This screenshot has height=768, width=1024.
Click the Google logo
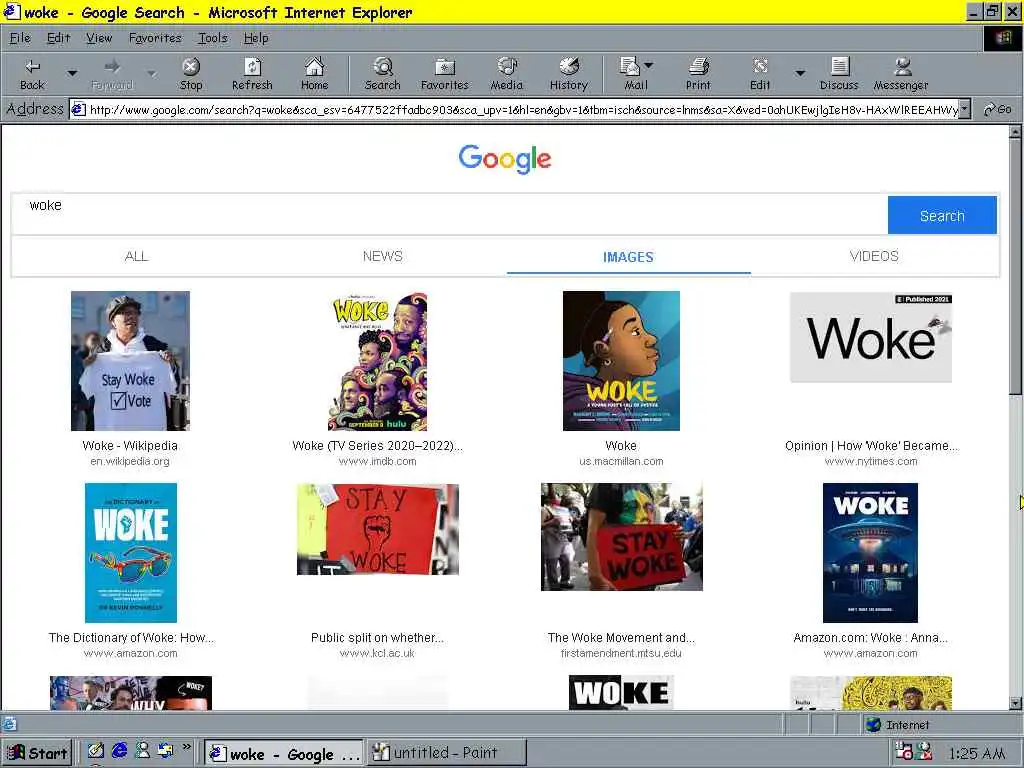click(505, 159)
